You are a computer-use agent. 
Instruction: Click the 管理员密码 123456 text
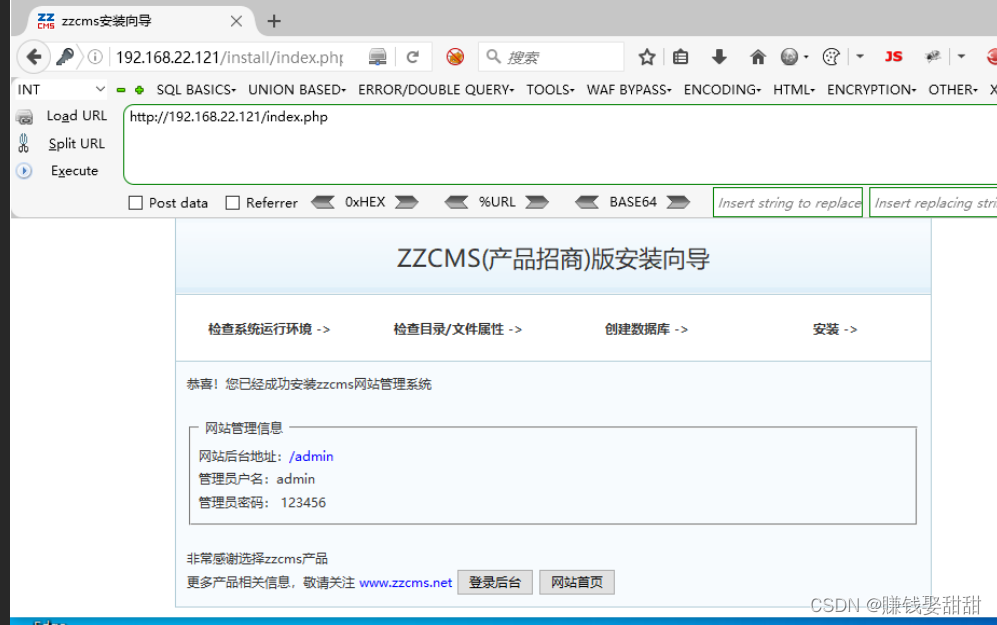click(x=262, y=503)
